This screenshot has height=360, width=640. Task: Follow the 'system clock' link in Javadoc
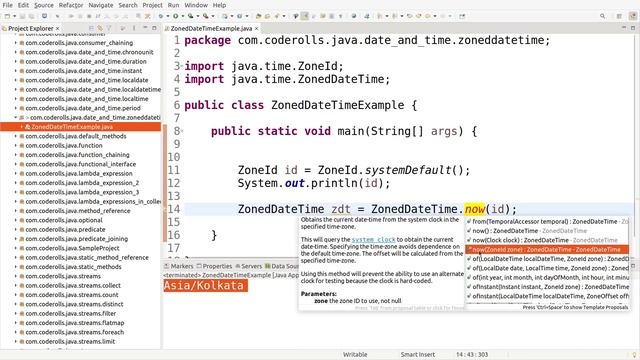point(373,240)
